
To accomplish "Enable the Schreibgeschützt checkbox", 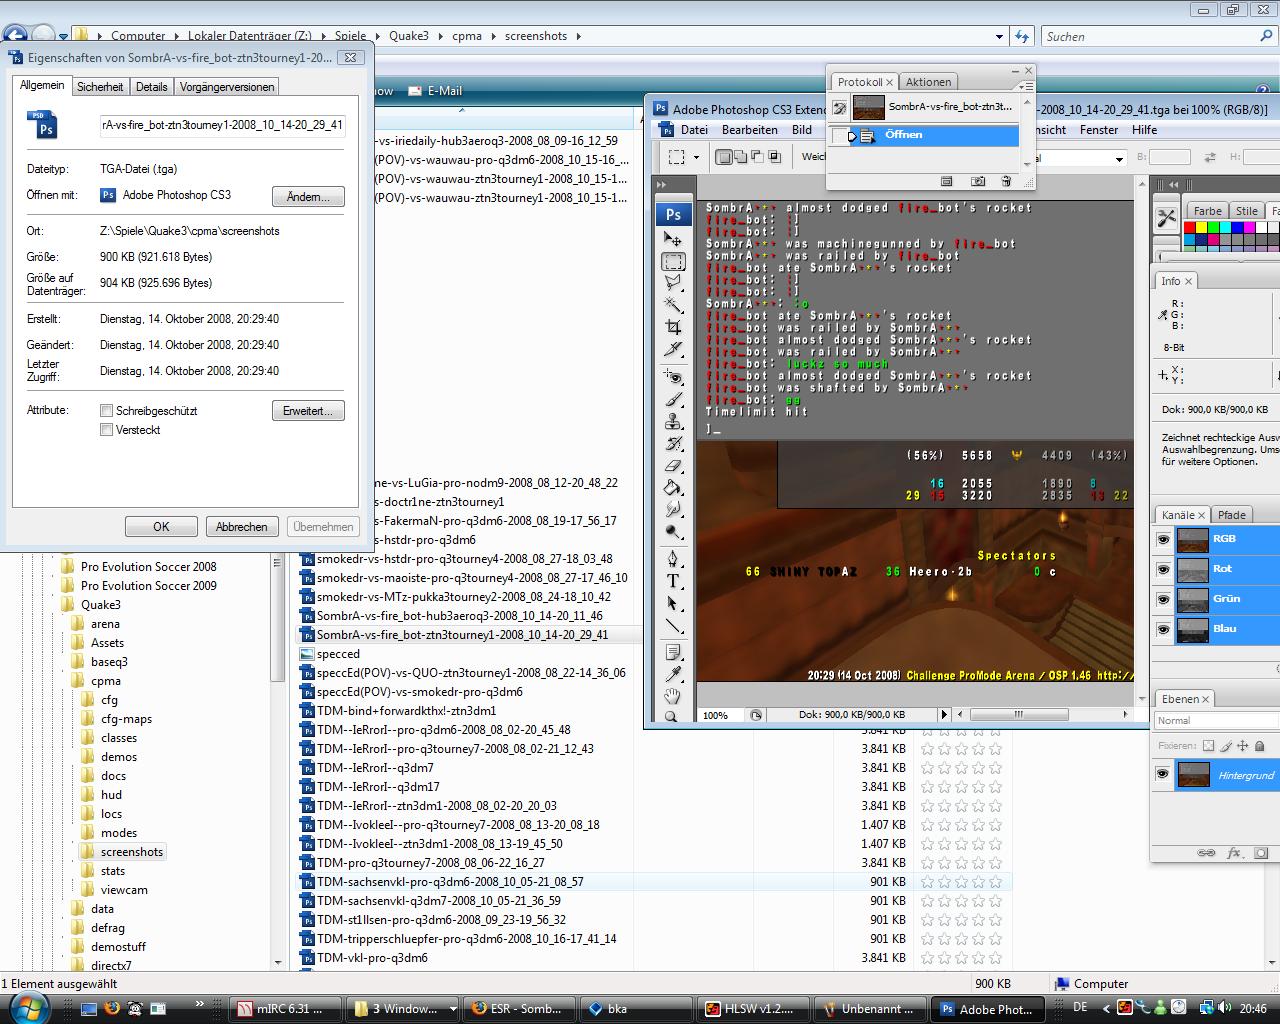I will coord(106,411).
